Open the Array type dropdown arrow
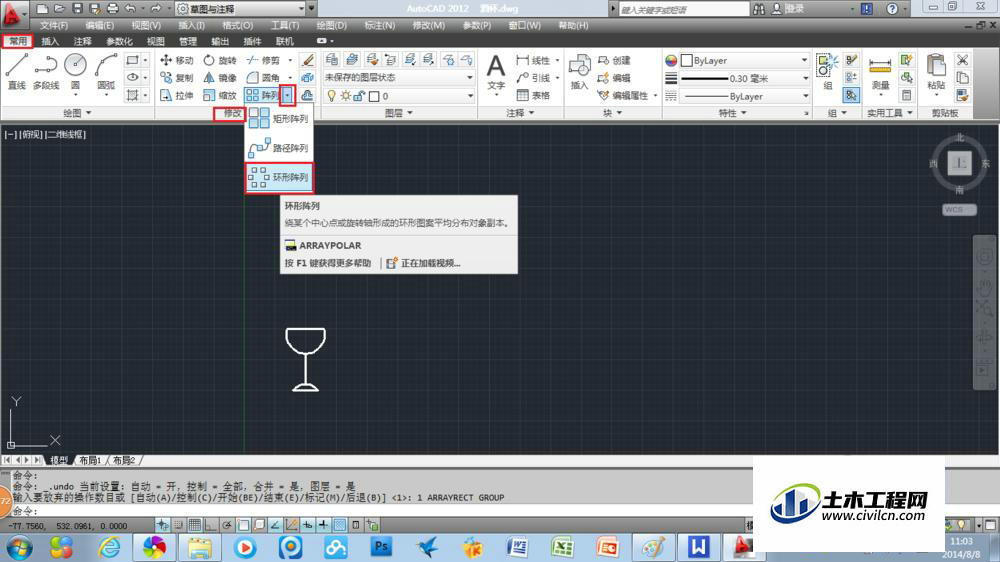Image resolution: width=1000 pixels, height=562 pixels. pyautogui.click(x=288, y=95)
